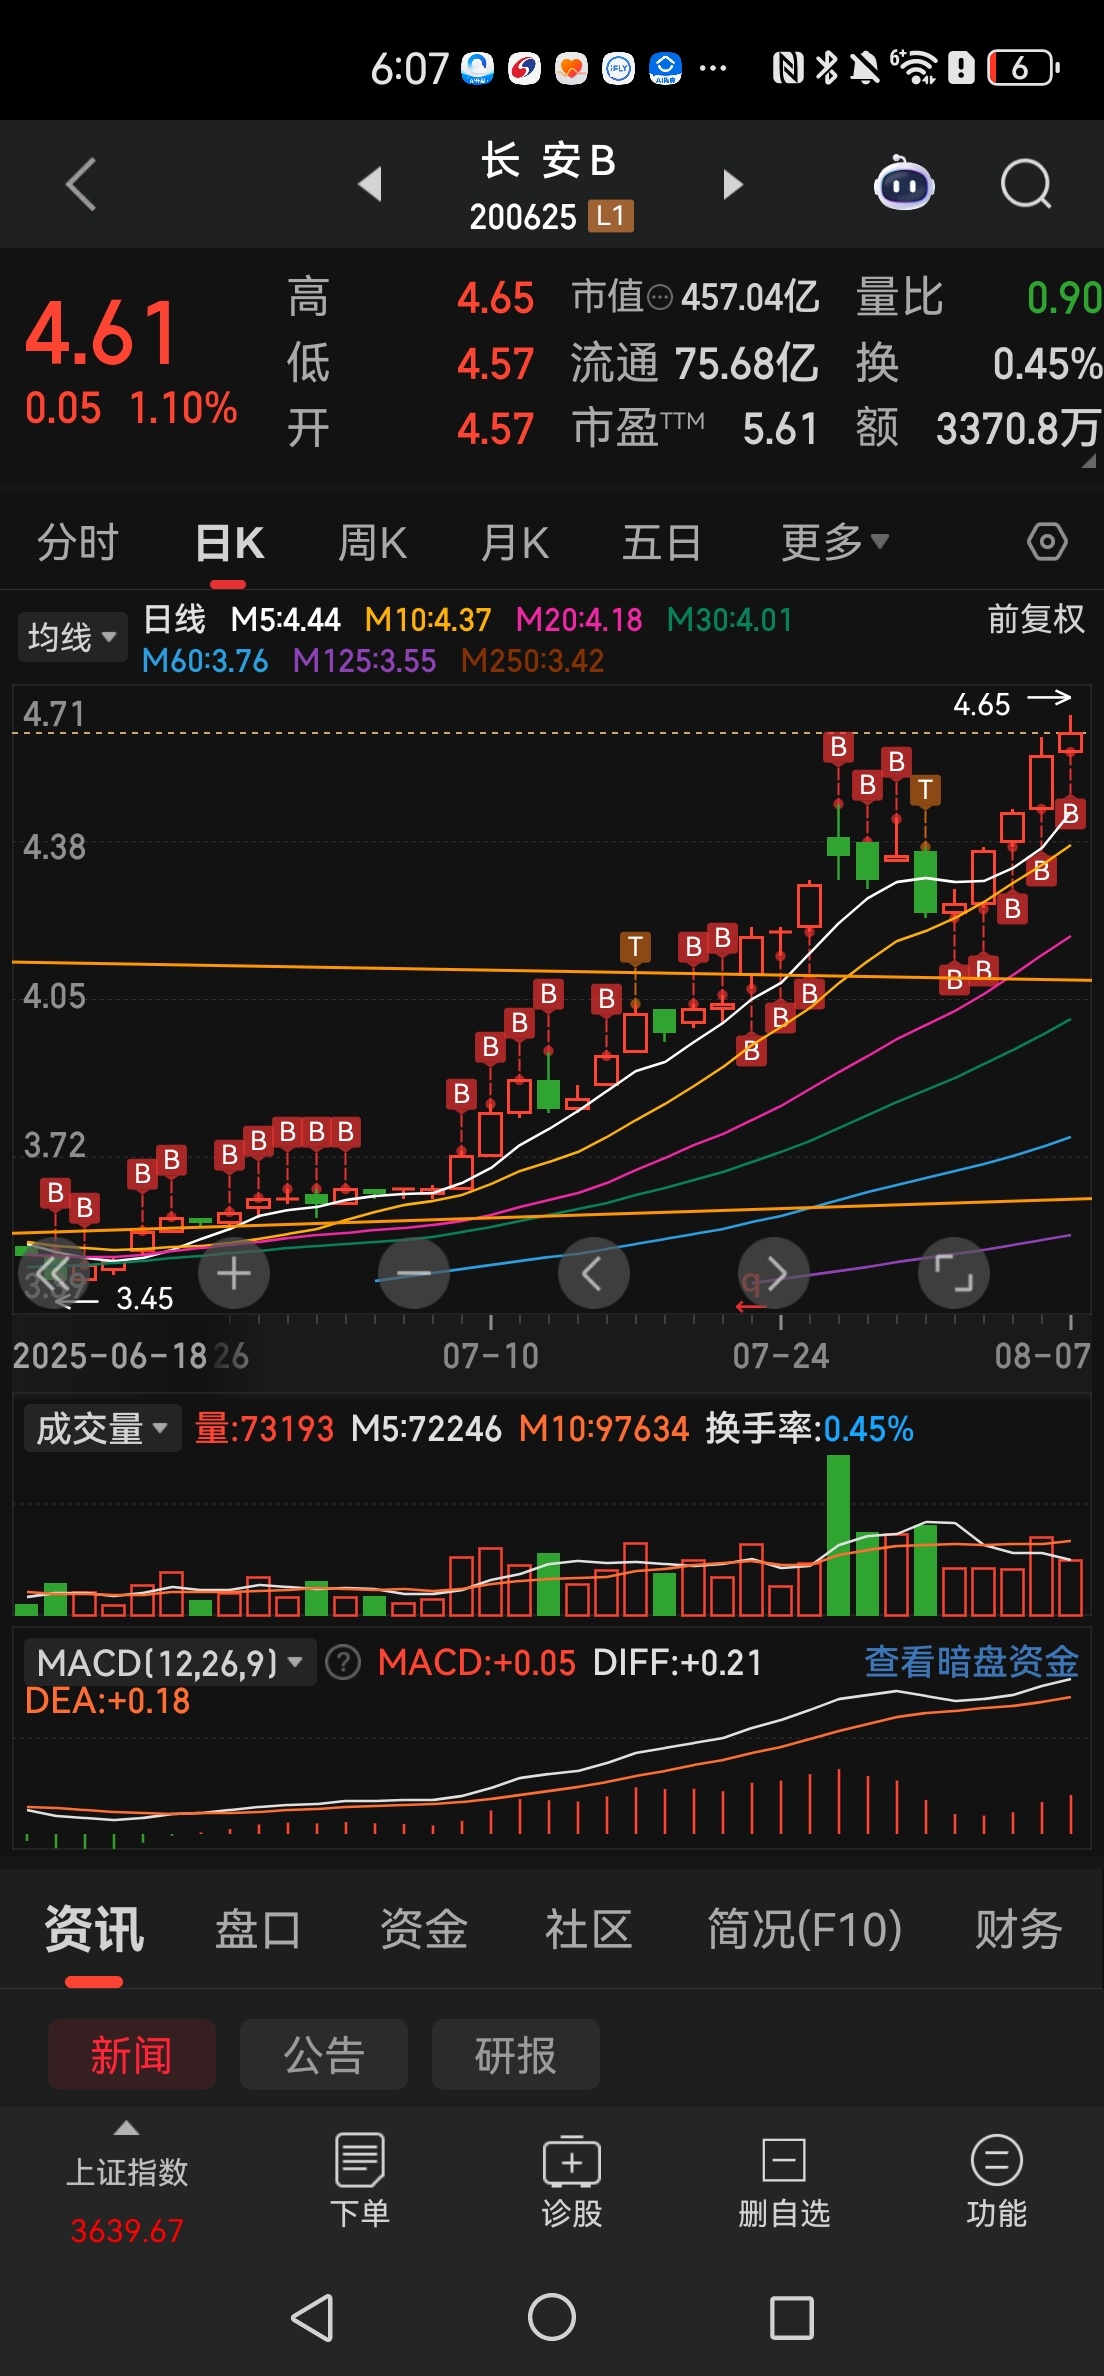Tap the 下单 order icon
Viewport: 1104px width, 2376px height.
click(360, 2181)
